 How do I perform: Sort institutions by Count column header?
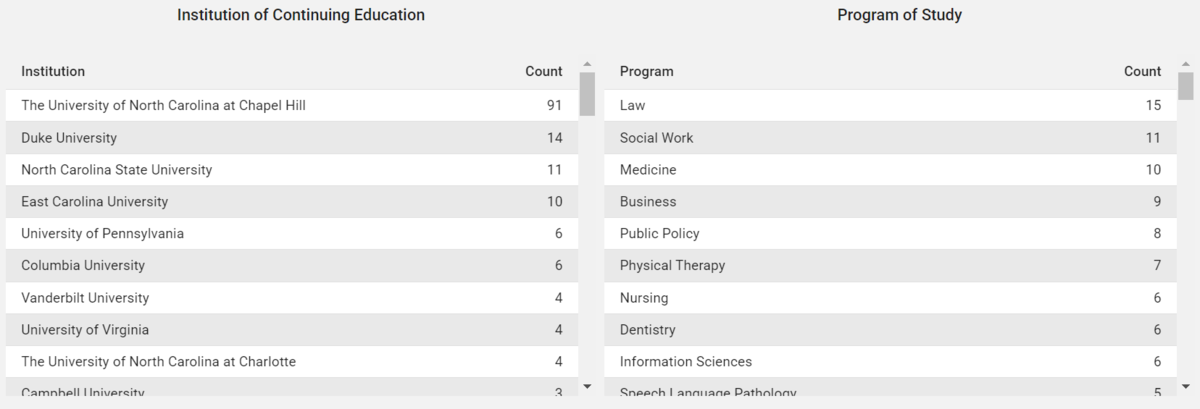pos(544,72)
